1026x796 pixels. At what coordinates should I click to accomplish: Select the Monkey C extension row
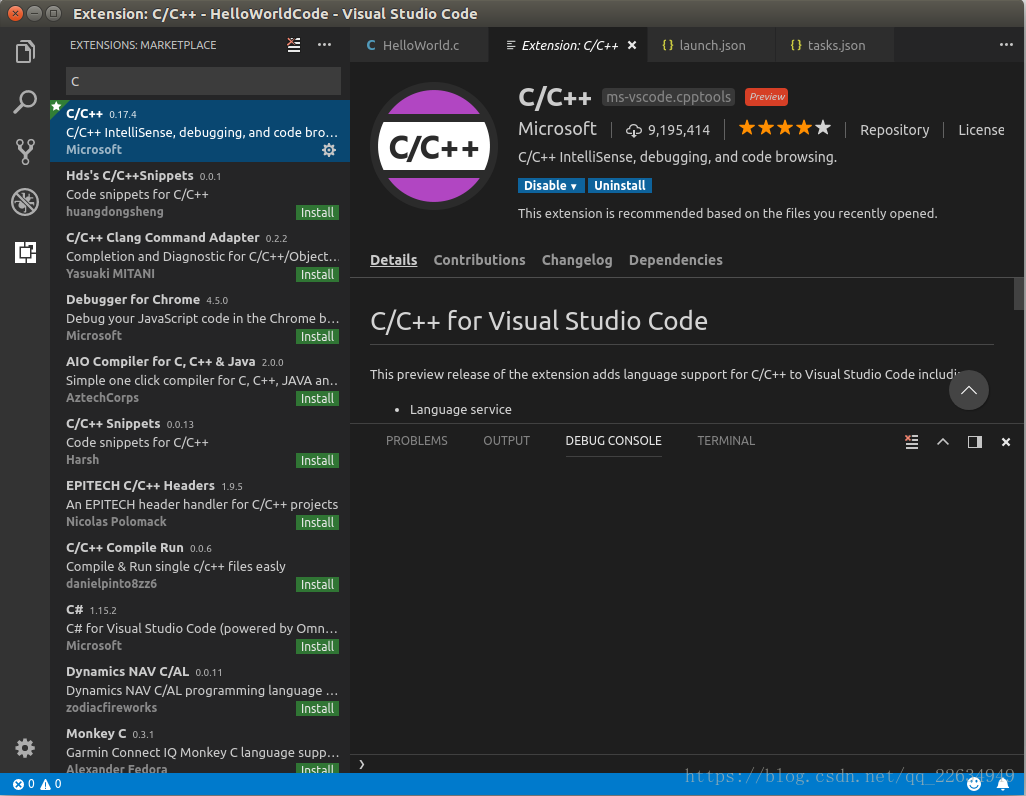click(200, 748)
